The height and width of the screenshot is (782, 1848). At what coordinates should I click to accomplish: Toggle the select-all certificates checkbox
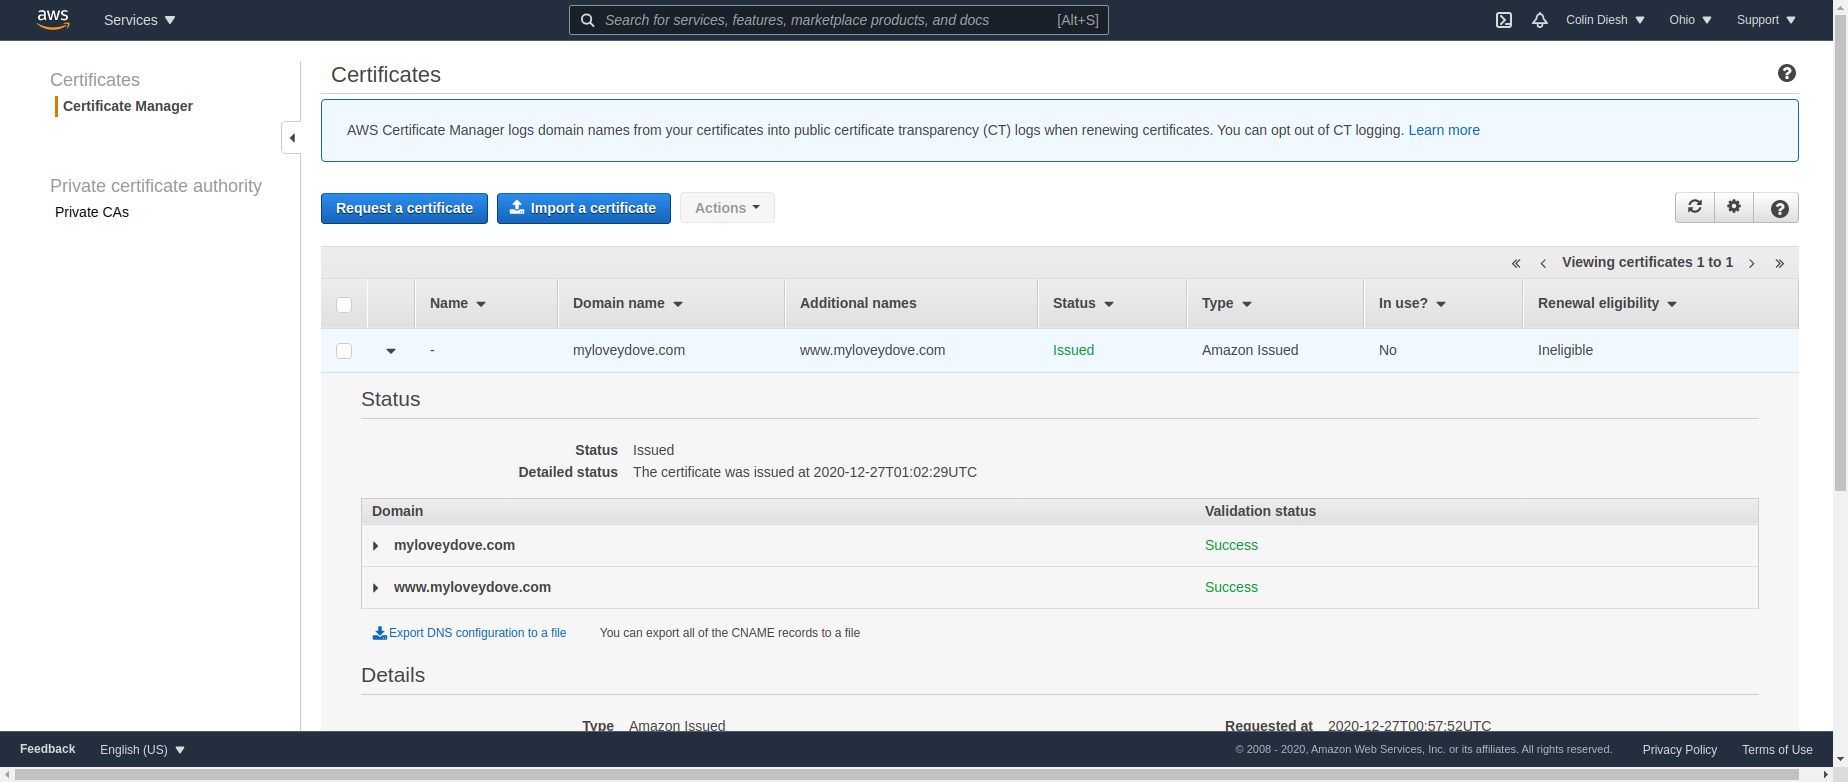click(x=344, y=305)
